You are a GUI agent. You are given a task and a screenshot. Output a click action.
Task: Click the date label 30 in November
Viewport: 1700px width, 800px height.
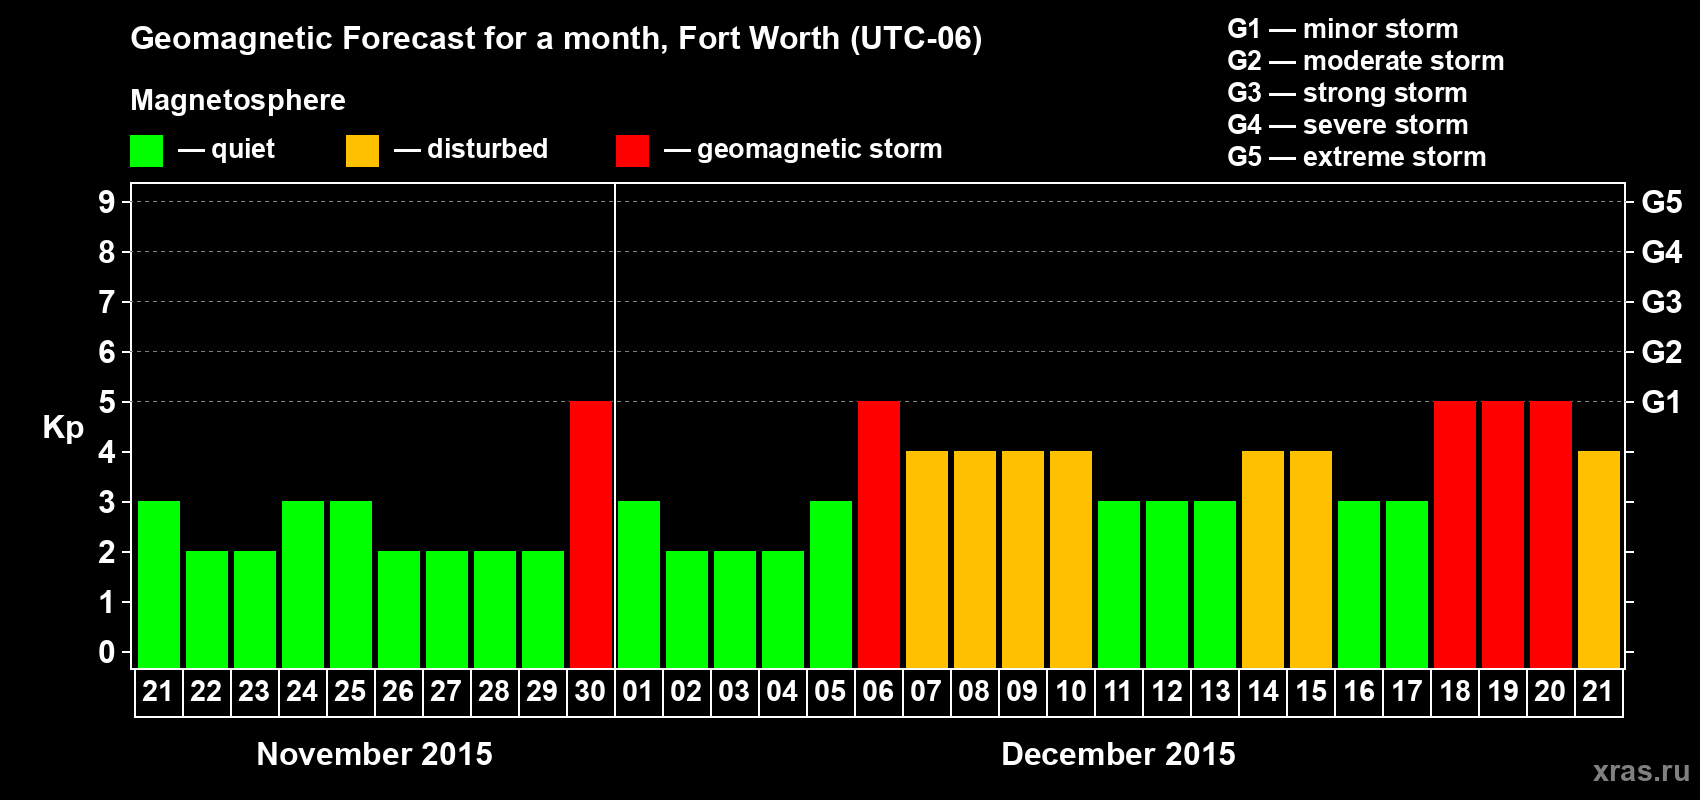(x=590, y=691)
